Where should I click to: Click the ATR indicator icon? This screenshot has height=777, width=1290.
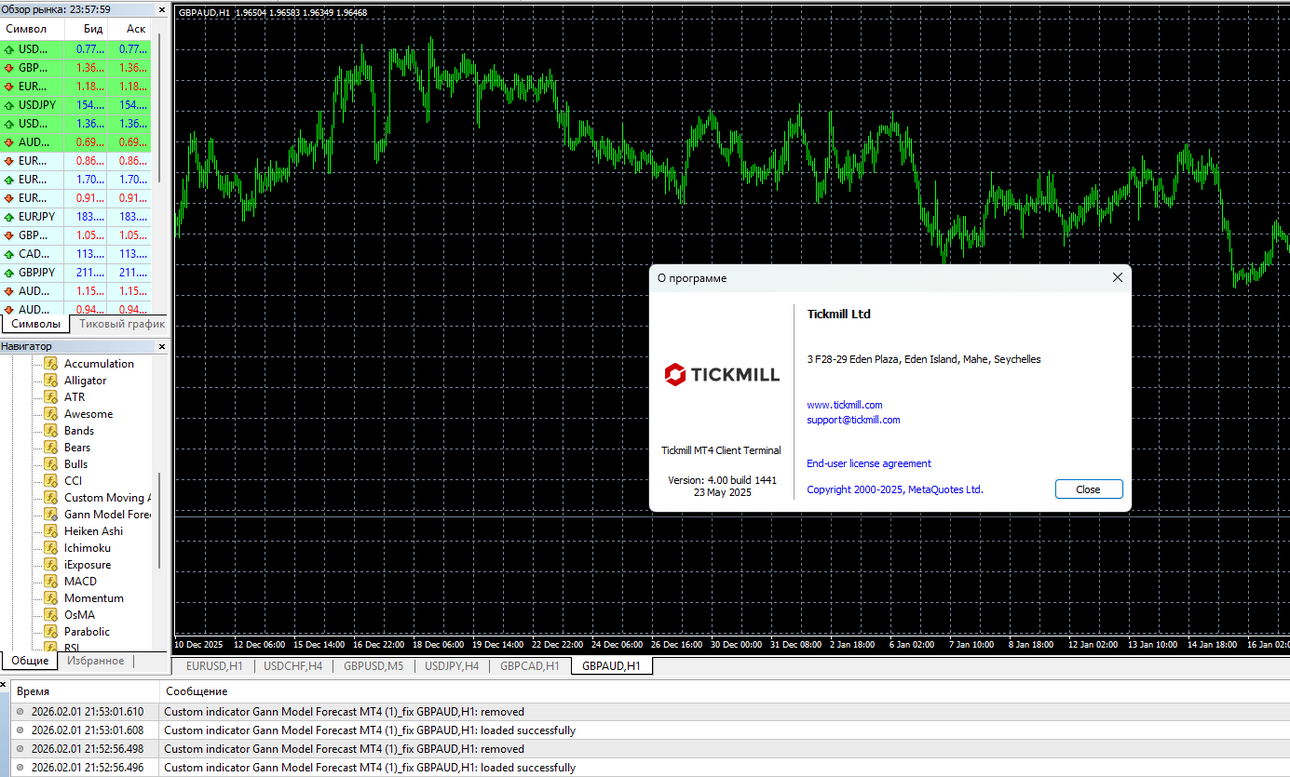(x=51, y=397)
